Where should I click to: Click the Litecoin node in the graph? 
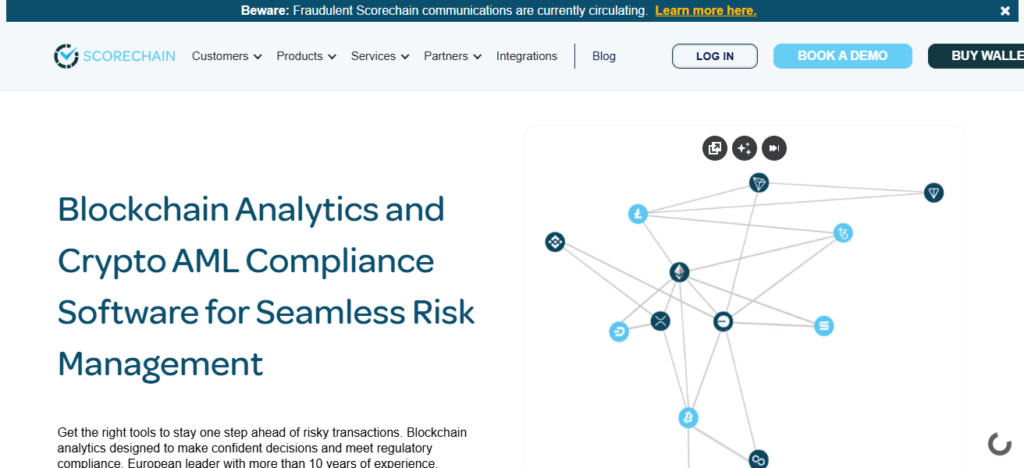(638, 214)
